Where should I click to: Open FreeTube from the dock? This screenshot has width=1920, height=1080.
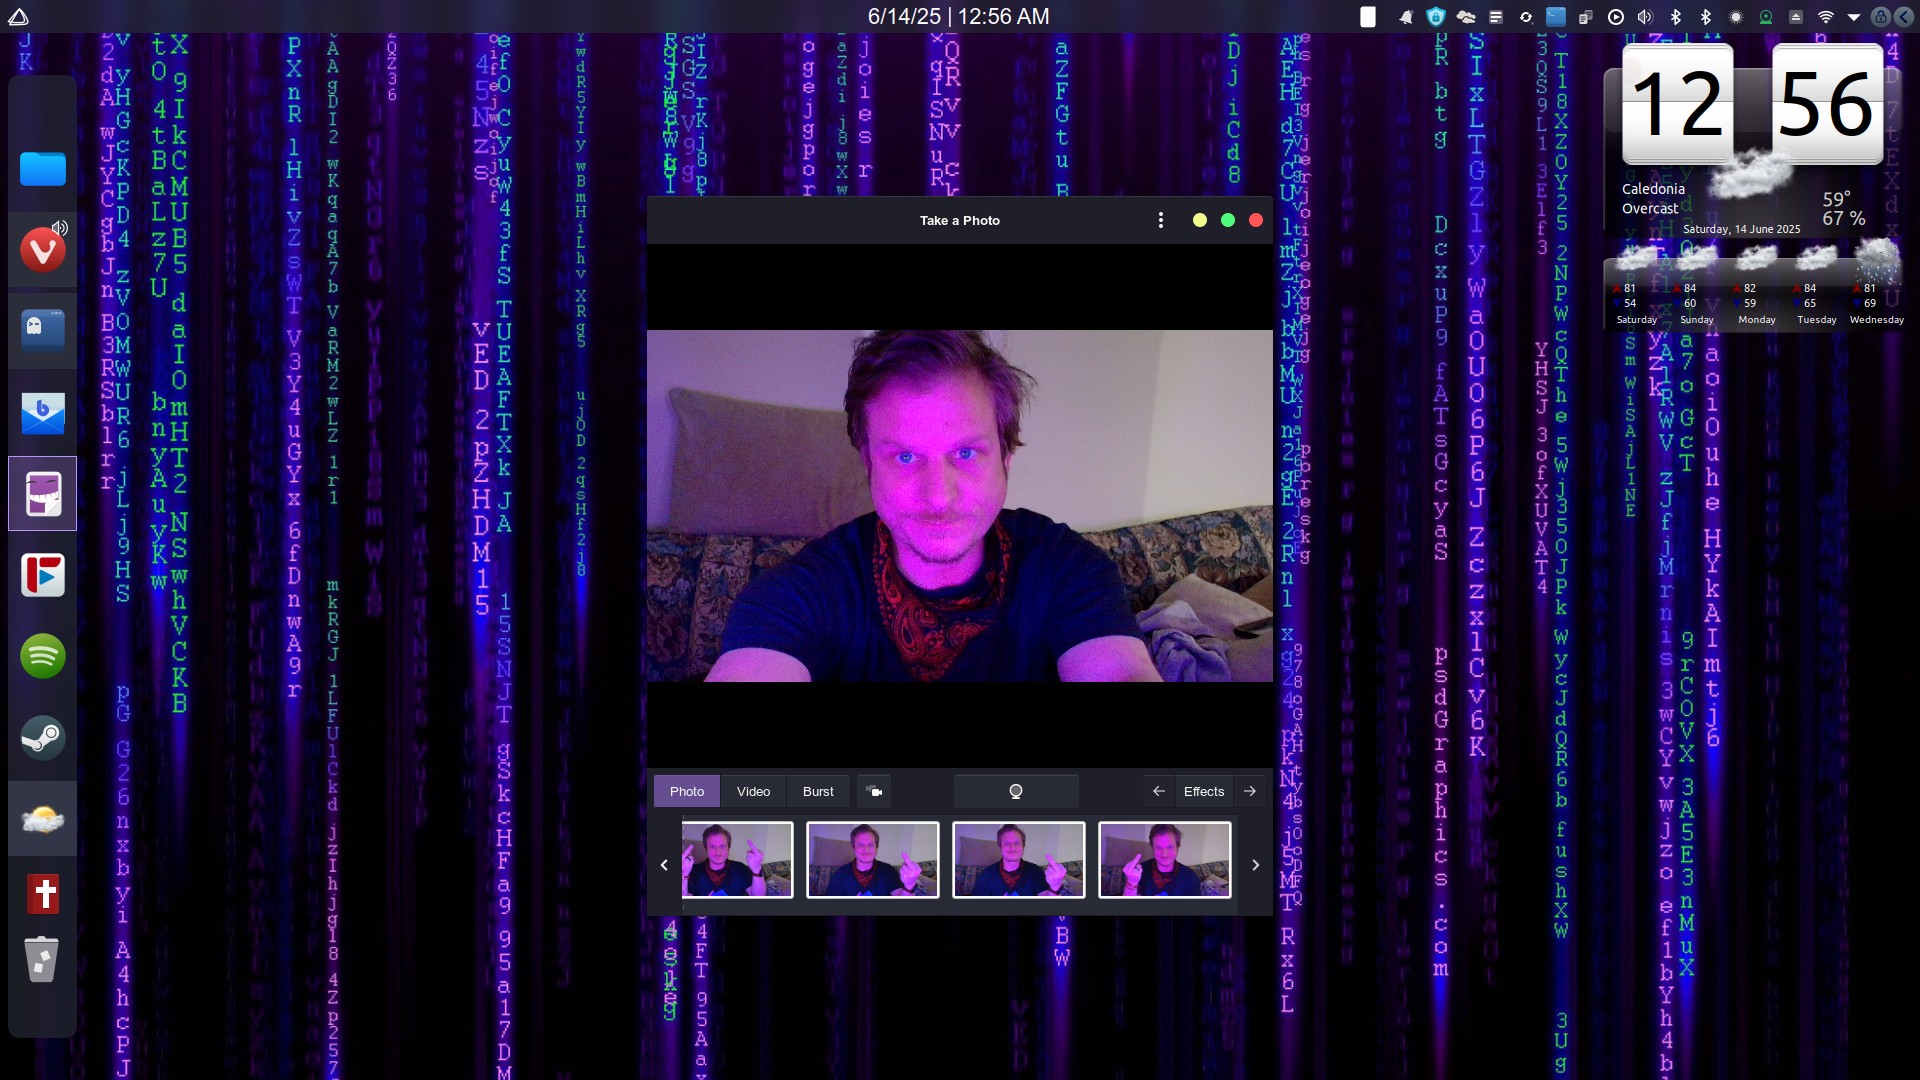[43, 575]
